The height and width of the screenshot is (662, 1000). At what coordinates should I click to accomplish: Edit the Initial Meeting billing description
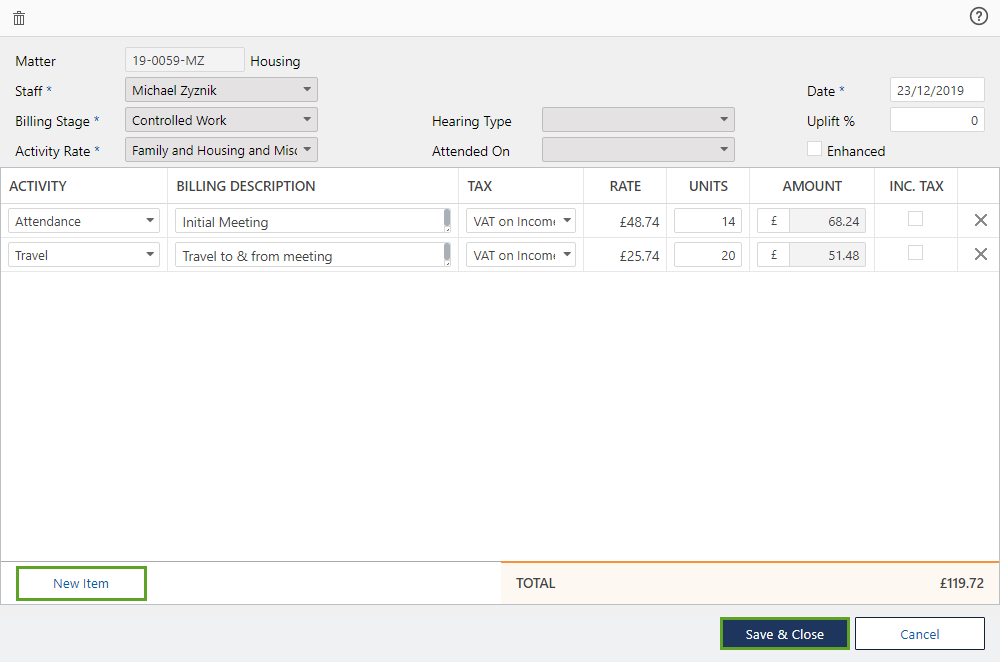click(x=310, y=222)
